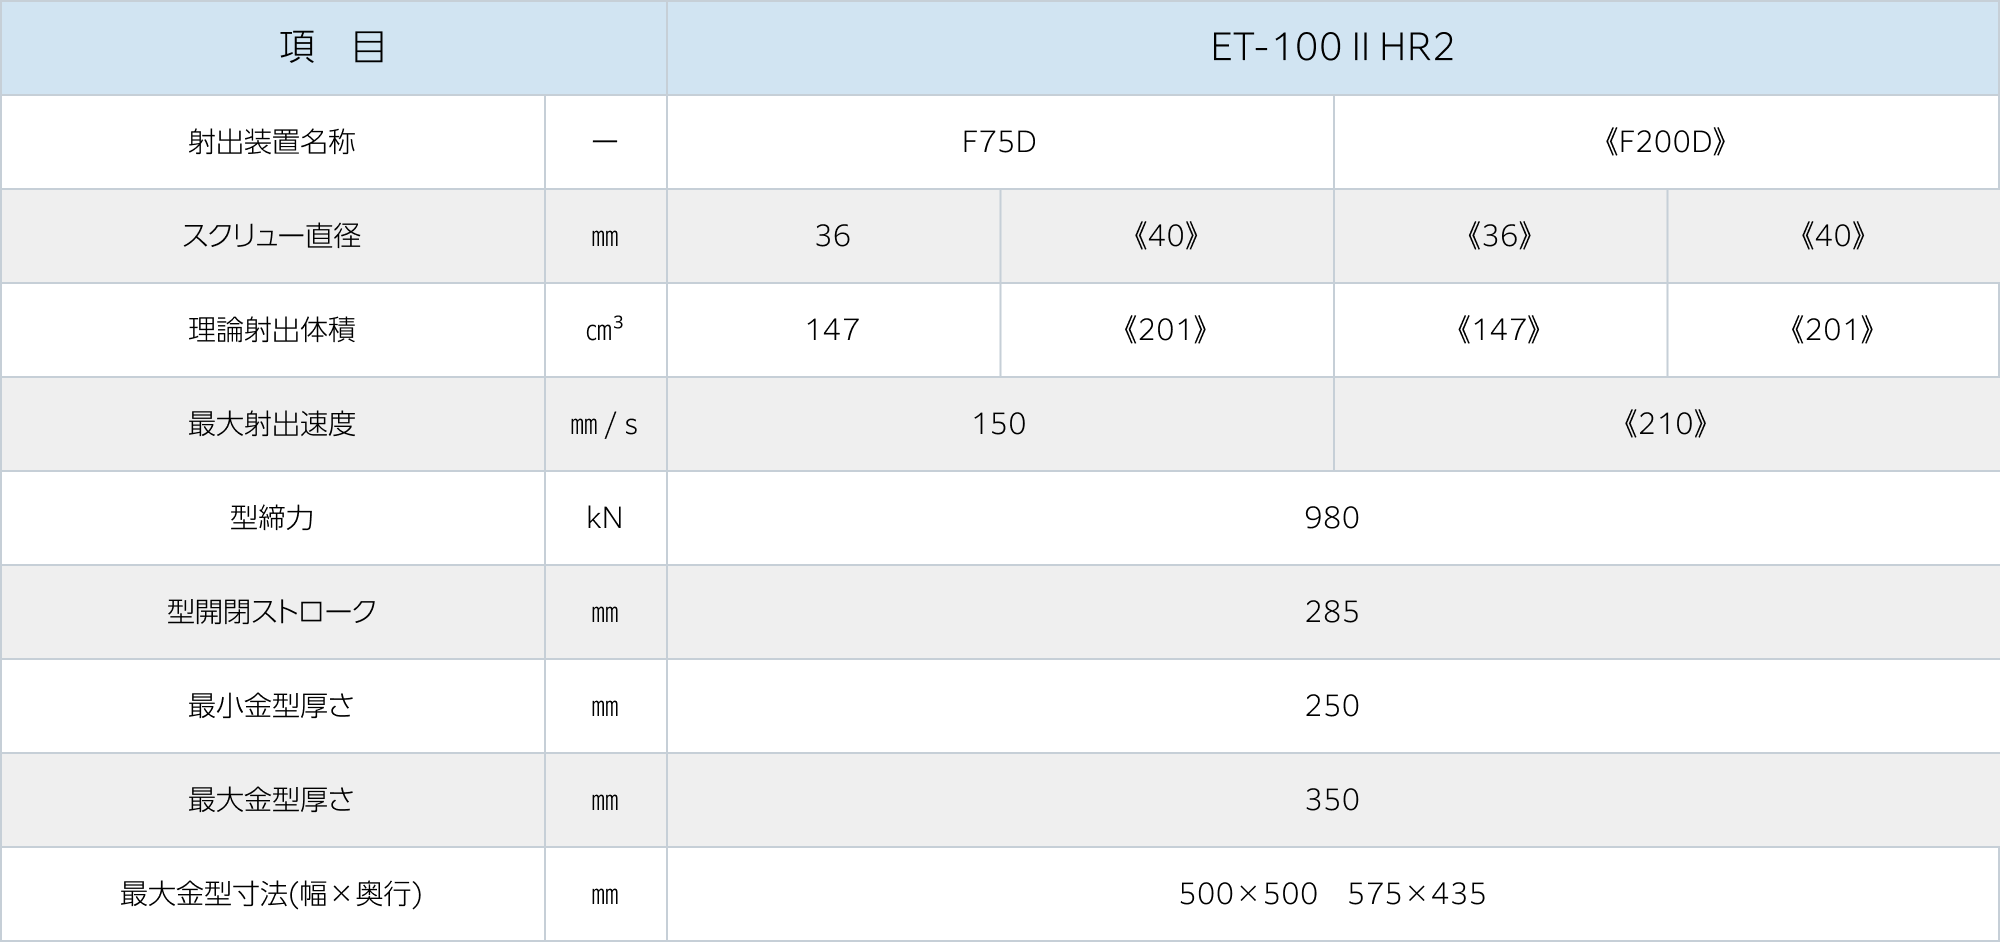Select the 《F200D》 injection unit cell

point(1665,142)
